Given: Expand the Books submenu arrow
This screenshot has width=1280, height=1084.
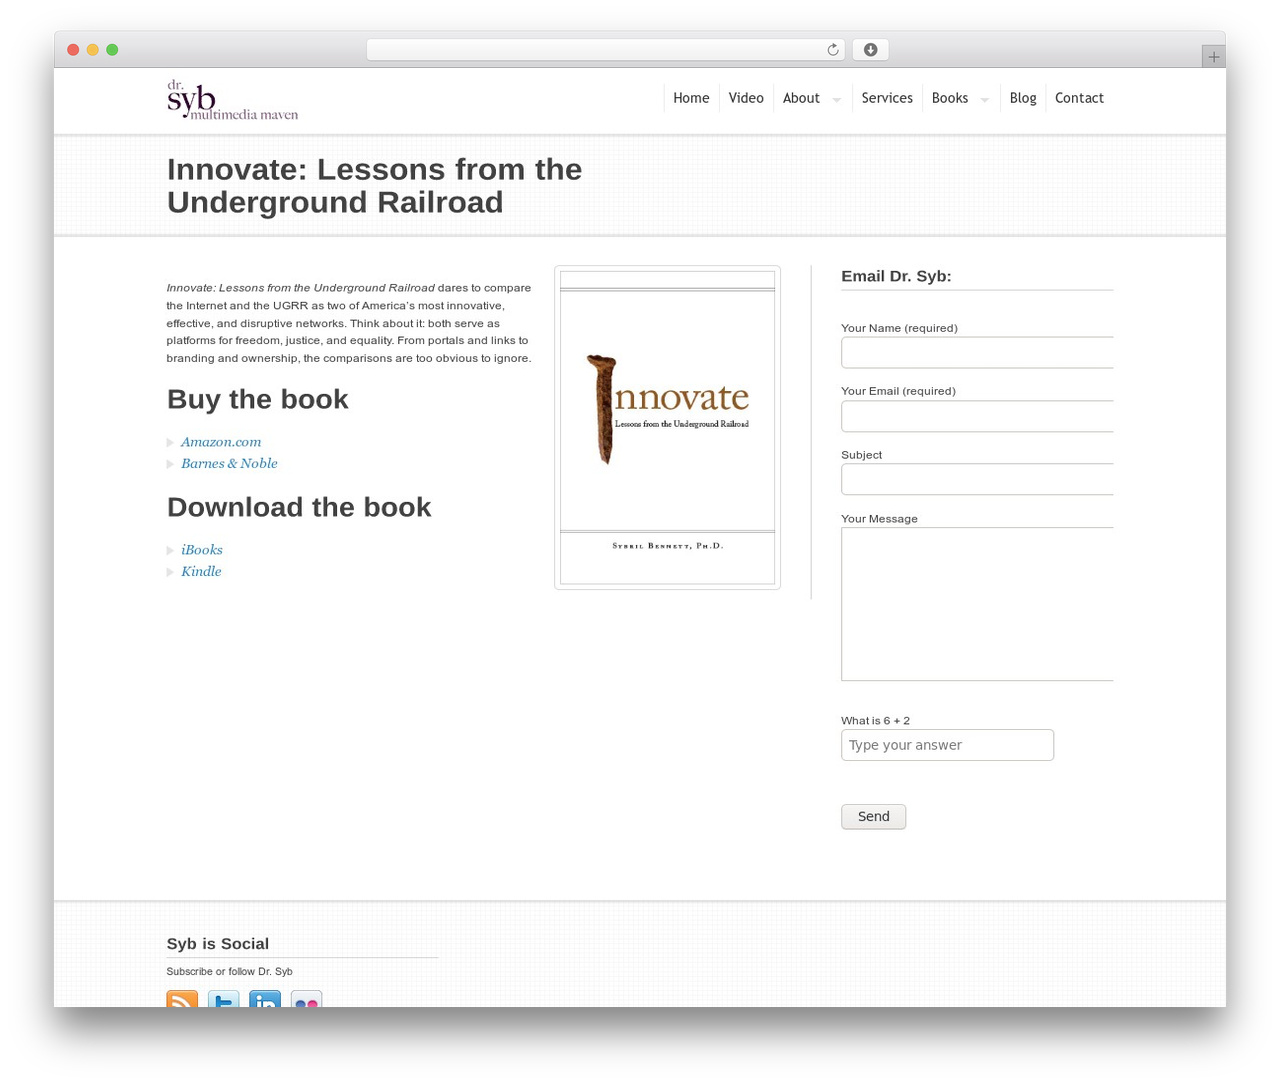Looking at the screenshot, I should [x=984, y=99].
